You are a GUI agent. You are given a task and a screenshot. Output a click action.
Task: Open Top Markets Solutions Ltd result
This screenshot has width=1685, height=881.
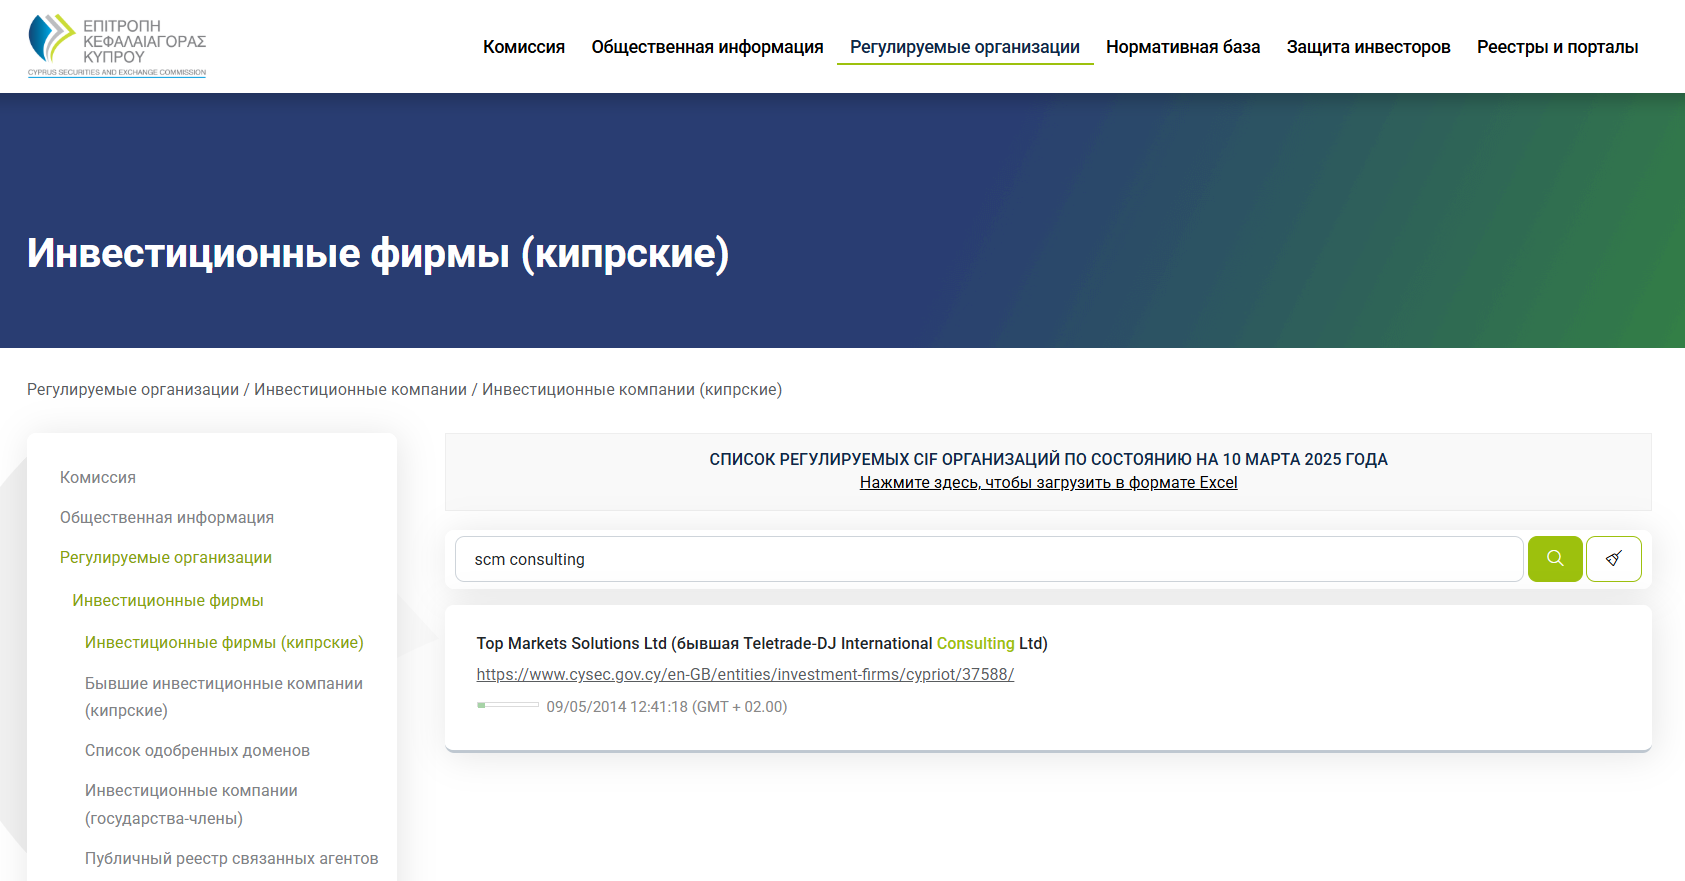(x=761, y=643)
